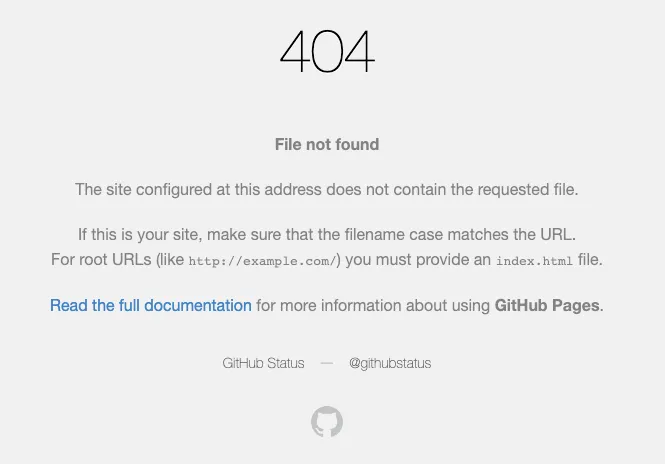Click the "site configured at this address" sentence
The height and width of the screenshot is (464, 665).
pos(327,190)
